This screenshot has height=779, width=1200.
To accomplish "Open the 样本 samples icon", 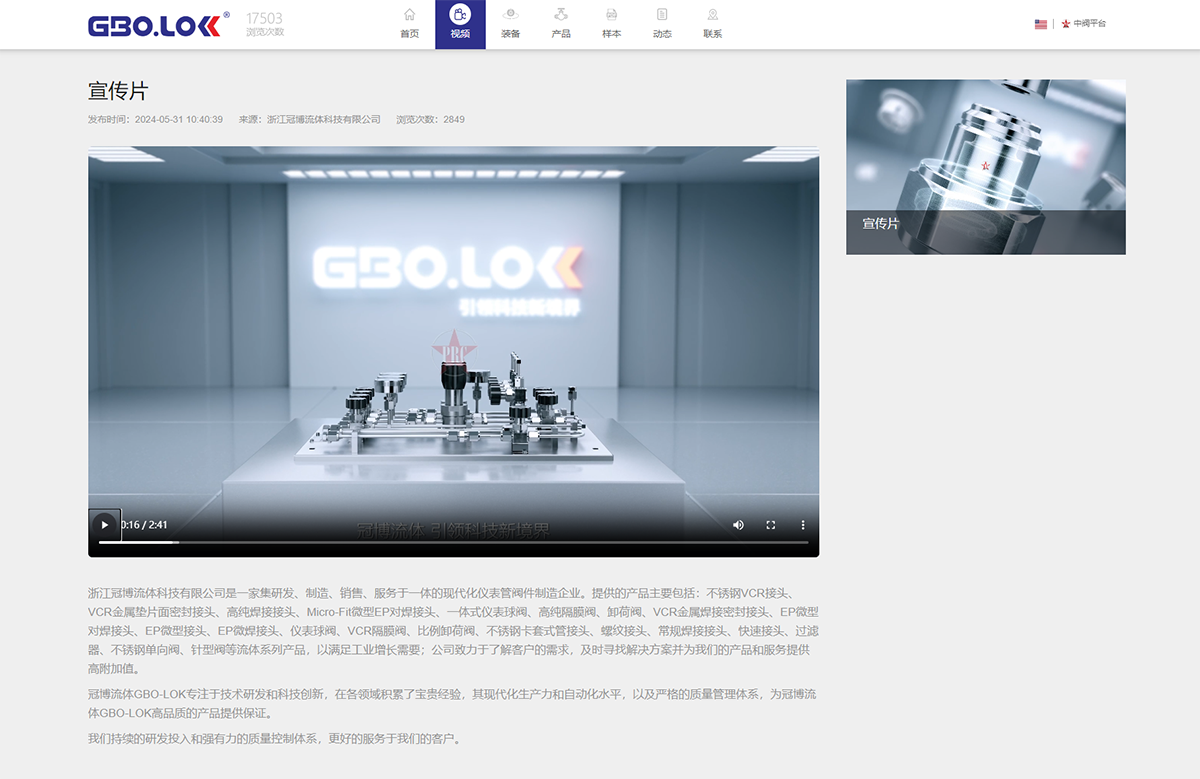I will tap(611, 15).
